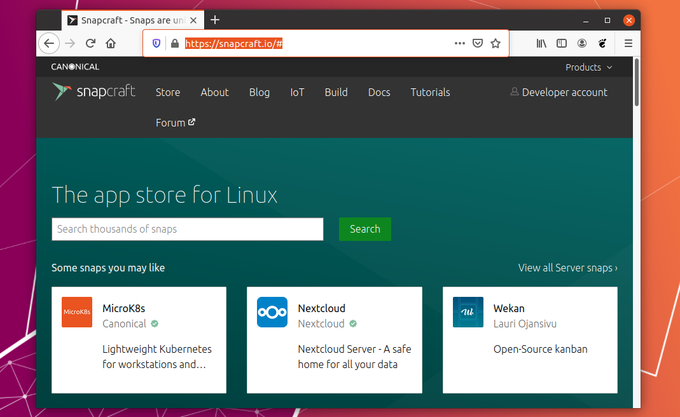Image resolution: width=680 pixels, height=417 pixels.
Task: Open a new tab with plus button
Action: [215, 20]
